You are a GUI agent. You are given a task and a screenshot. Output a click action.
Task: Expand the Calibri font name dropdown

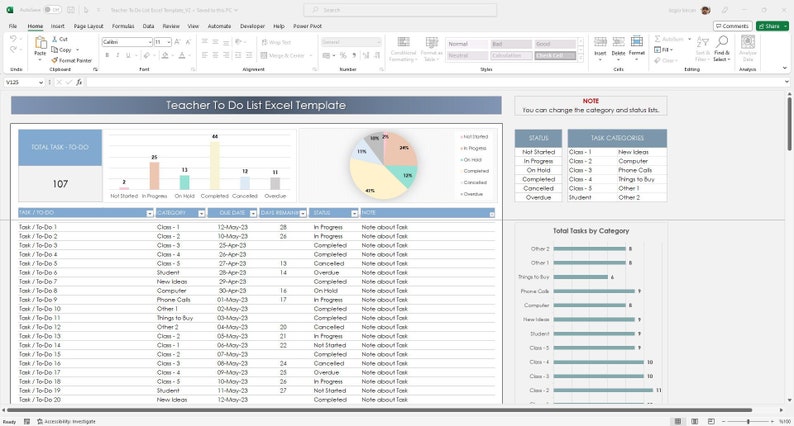point(150,42)
